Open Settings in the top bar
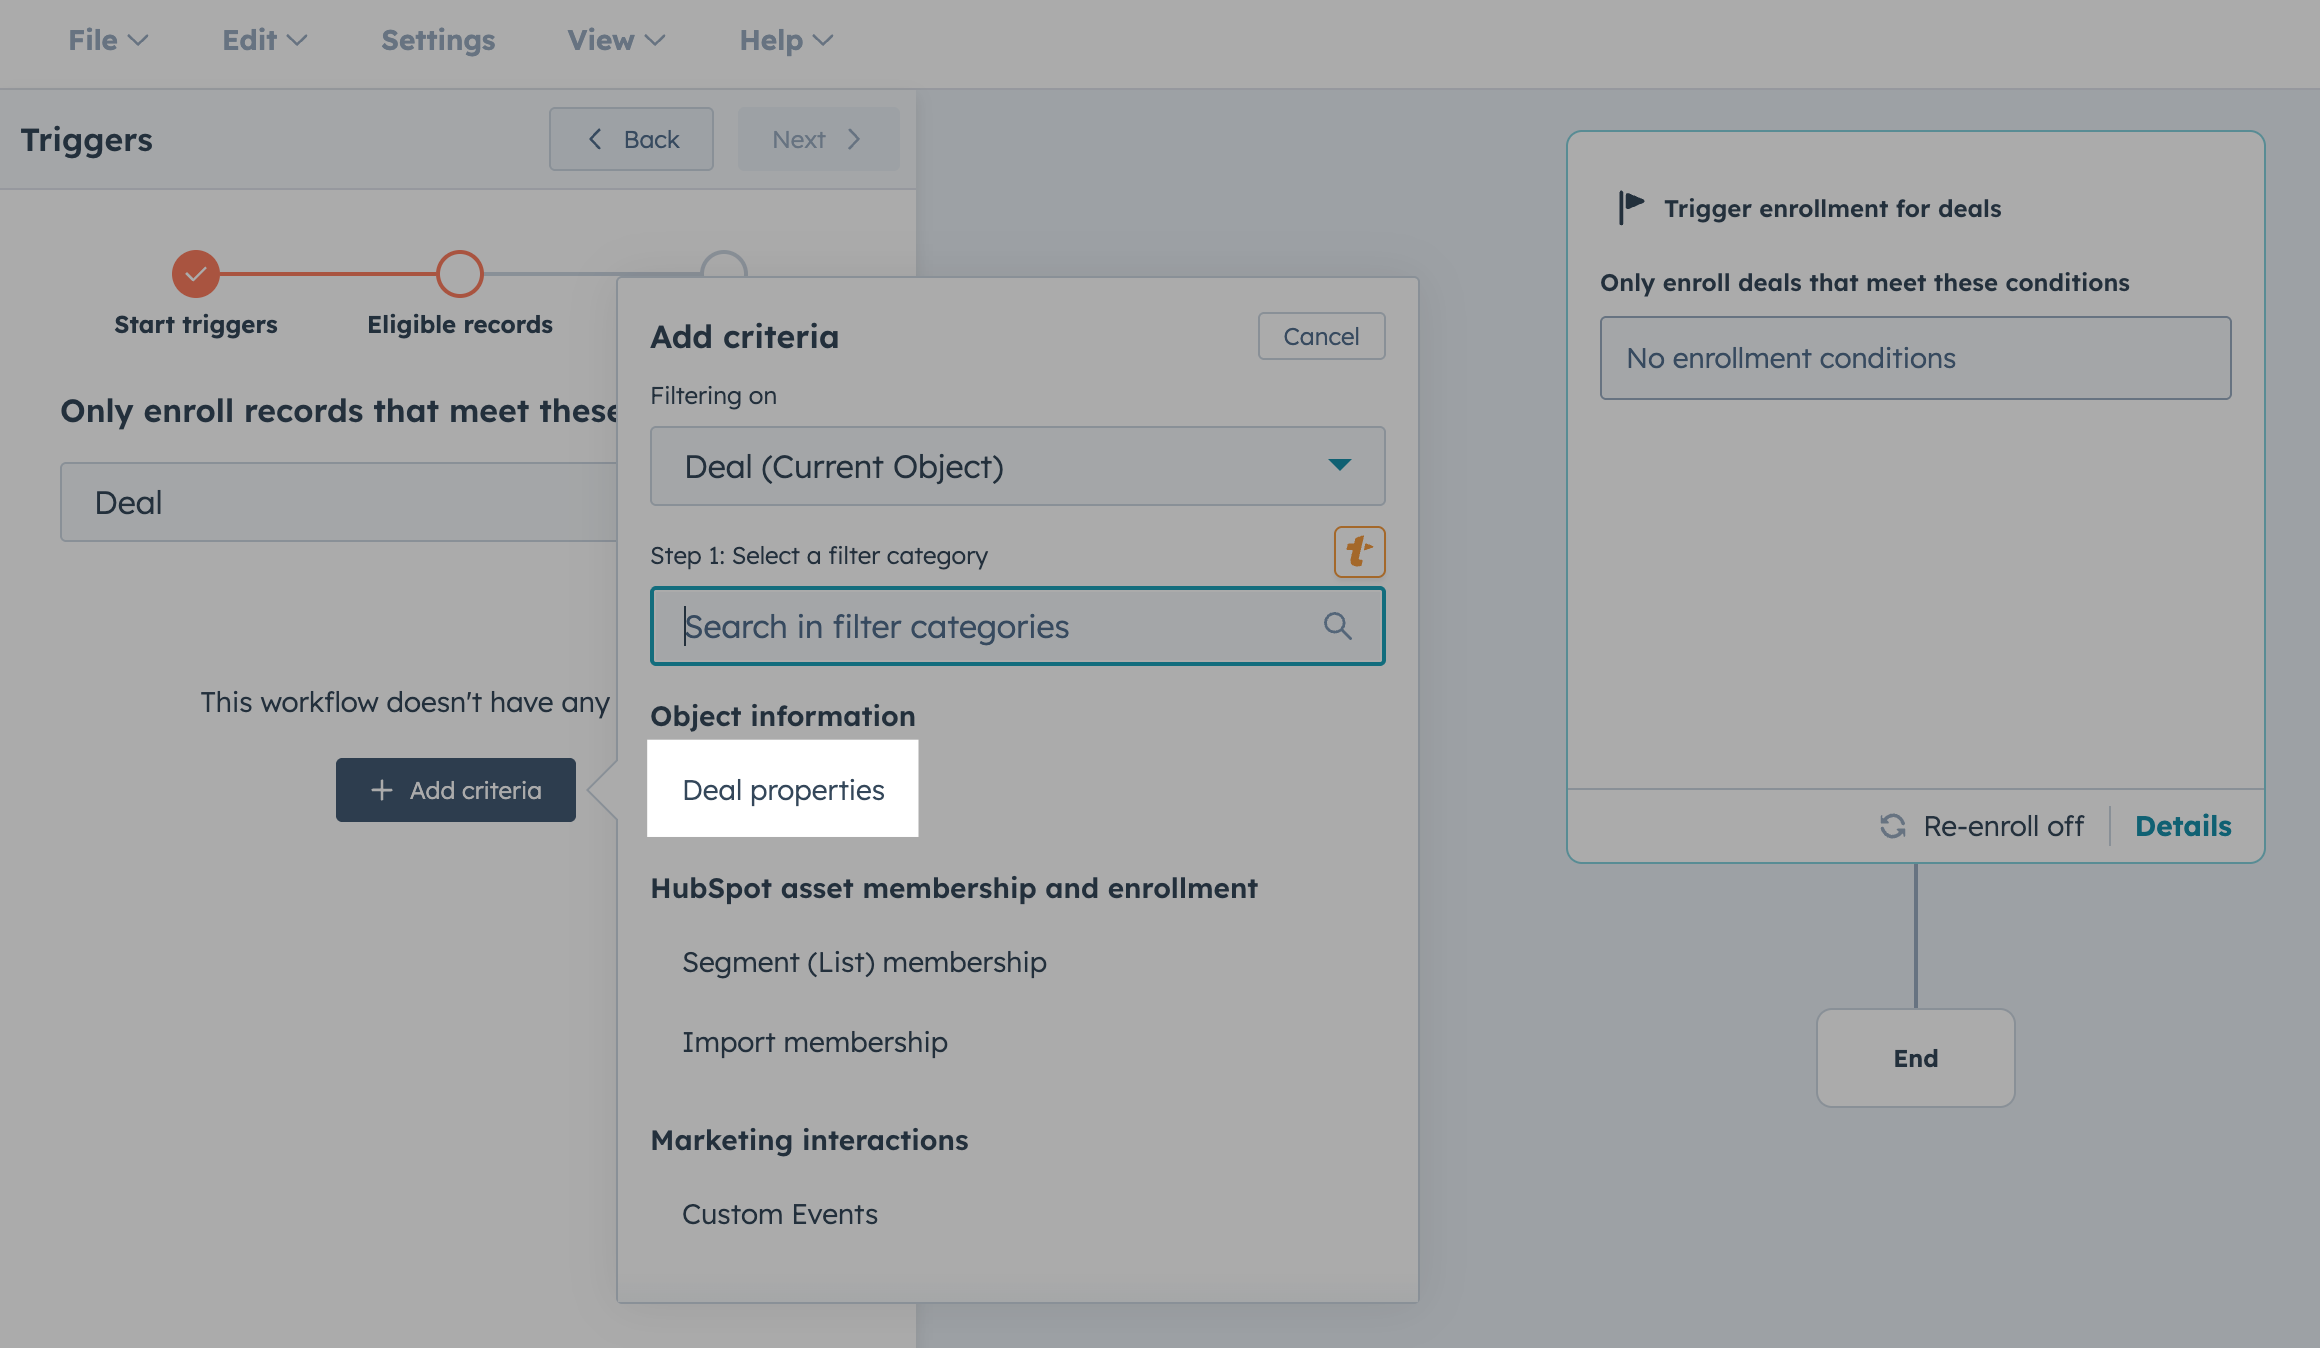 click(438, 40)
